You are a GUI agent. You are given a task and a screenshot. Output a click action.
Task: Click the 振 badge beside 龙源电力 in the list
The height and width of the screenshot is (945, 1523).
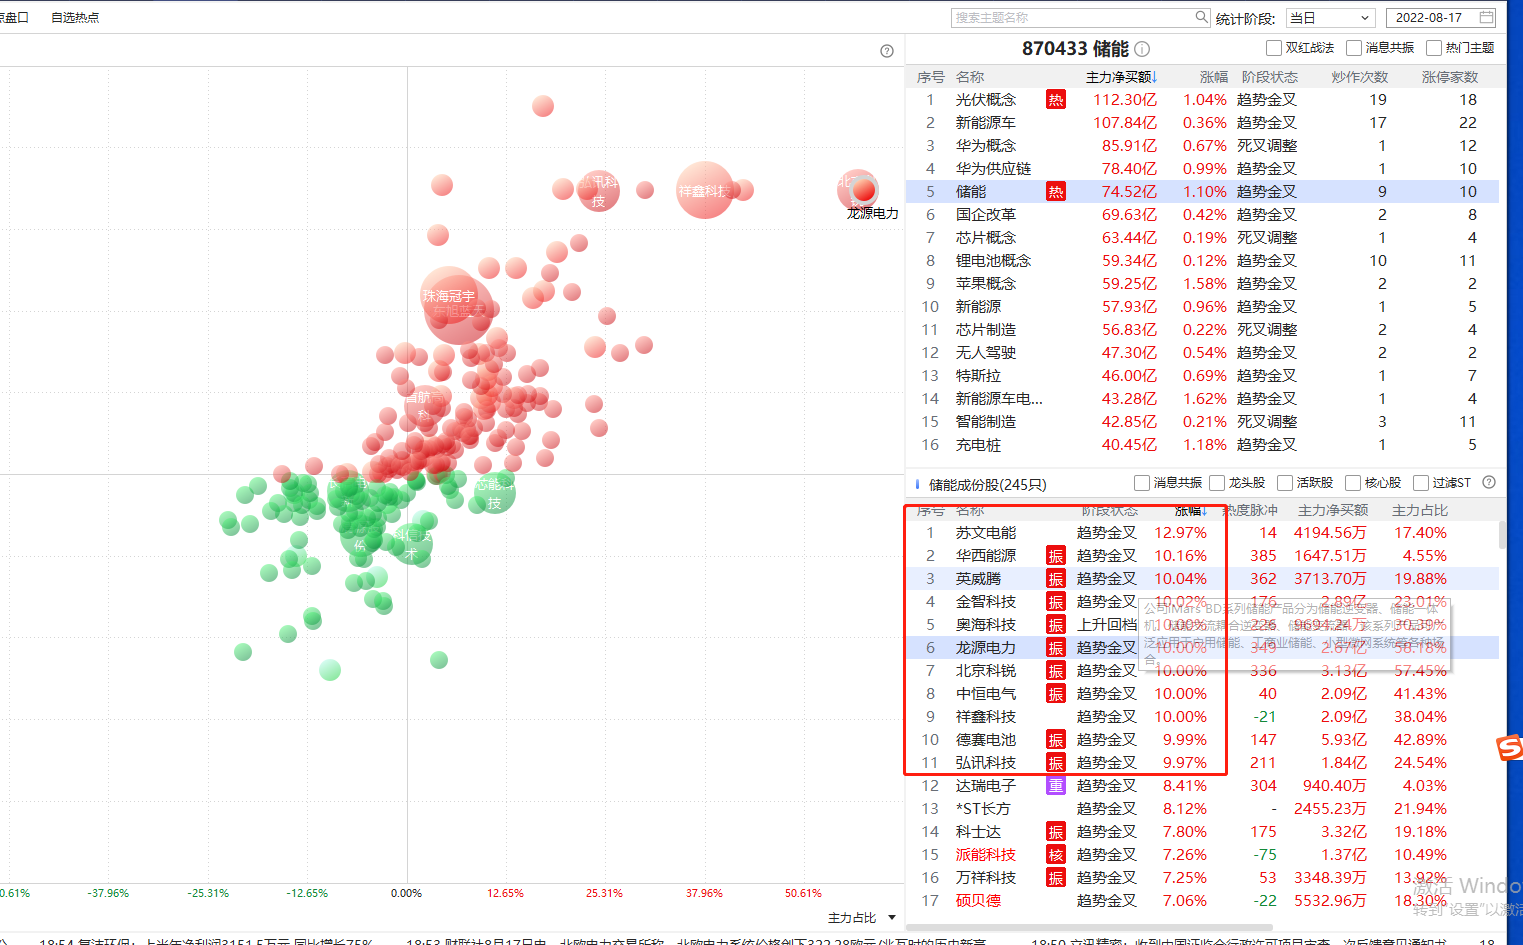(1055, 648)
